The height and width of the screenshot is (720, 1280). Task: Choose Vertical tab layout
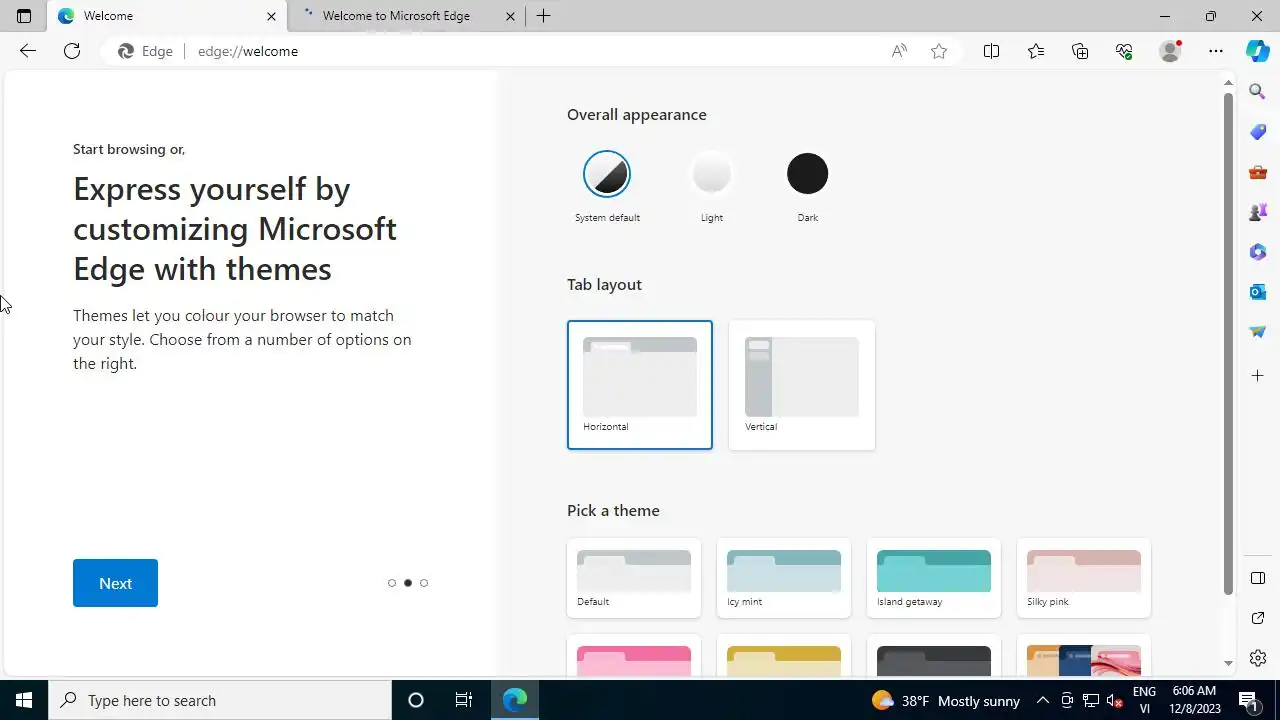(x=802, y=385)
